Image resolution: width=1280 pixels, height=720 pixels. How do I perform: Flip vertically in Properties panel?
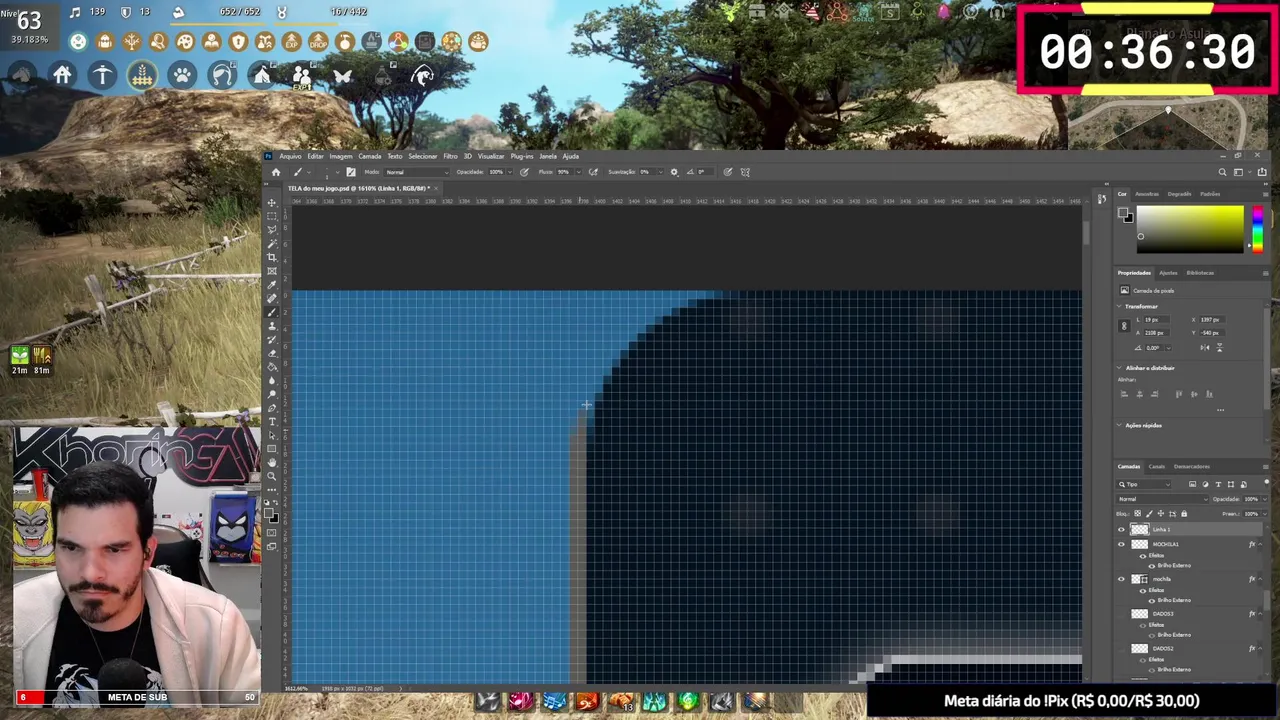(1220, 347)
